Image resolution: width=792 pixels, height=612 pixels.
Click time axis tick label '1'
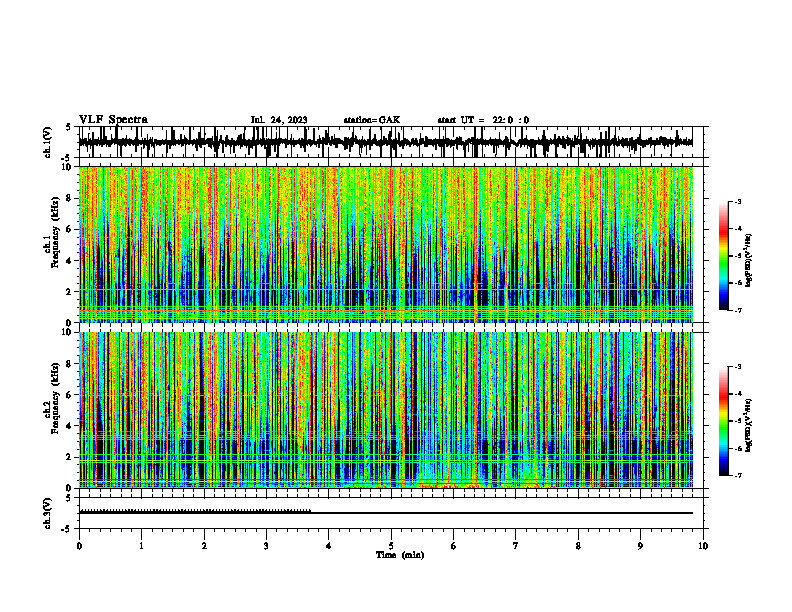point(141,546)
